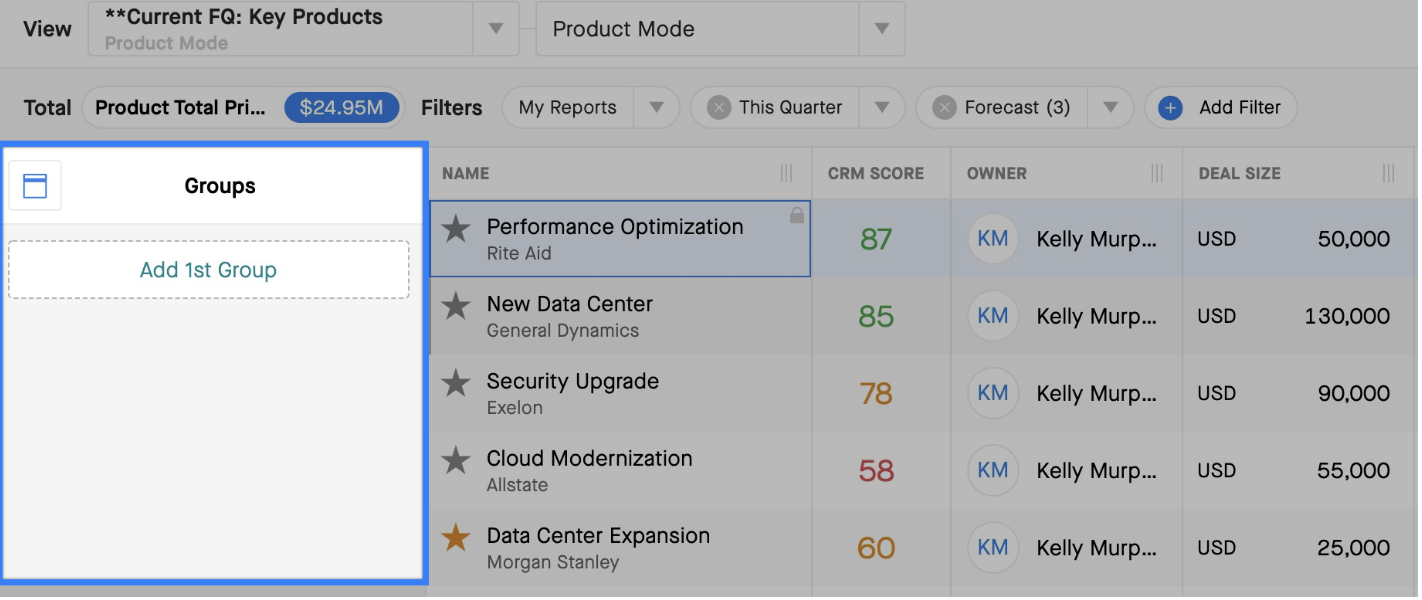Click KM avatar in Morgan Stanley row
1422x600 pixels.
(x=993, y=547)
